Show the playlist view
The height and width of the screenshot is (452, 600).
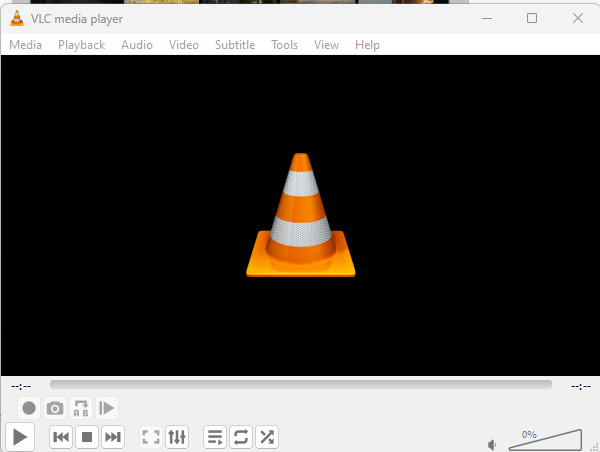(215, 437)
